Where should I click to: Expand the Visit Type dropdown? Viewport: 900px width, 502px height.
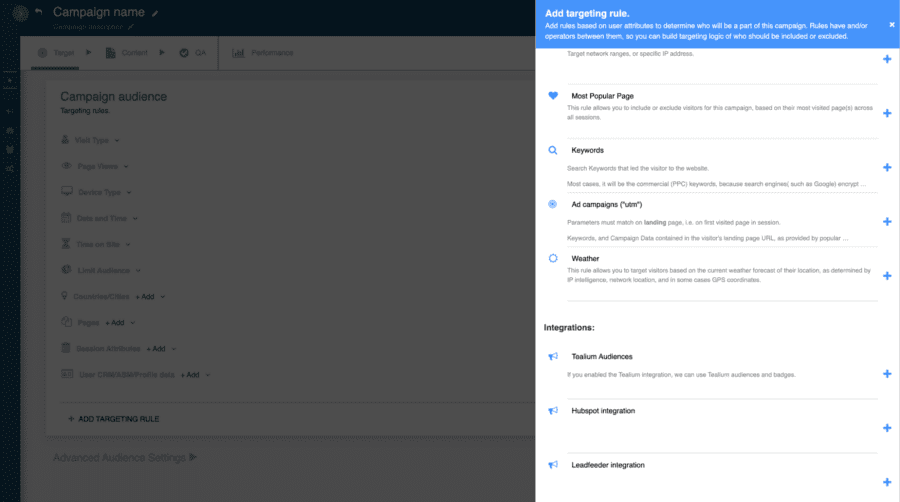98,141
